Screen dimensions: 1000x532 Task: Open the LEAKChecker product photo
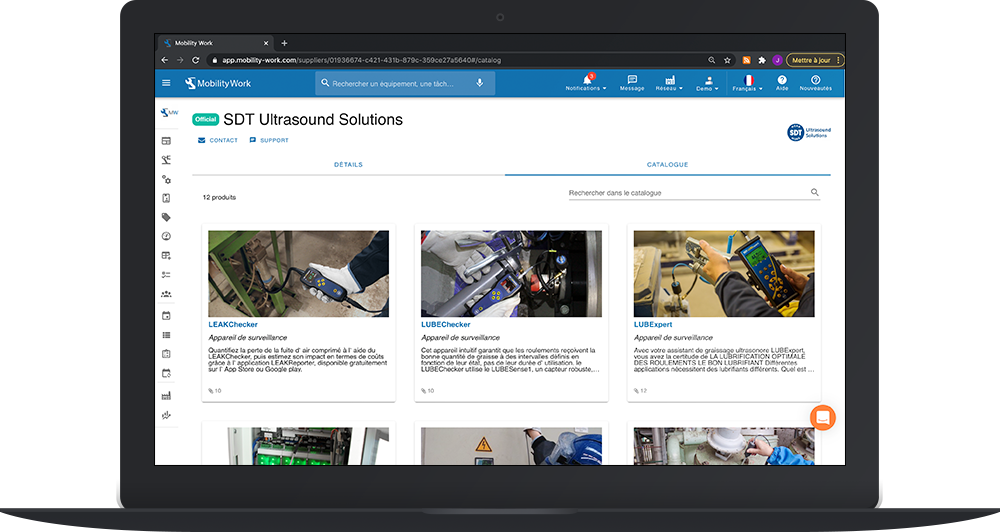pyautogui.click(x=298, y=274)
